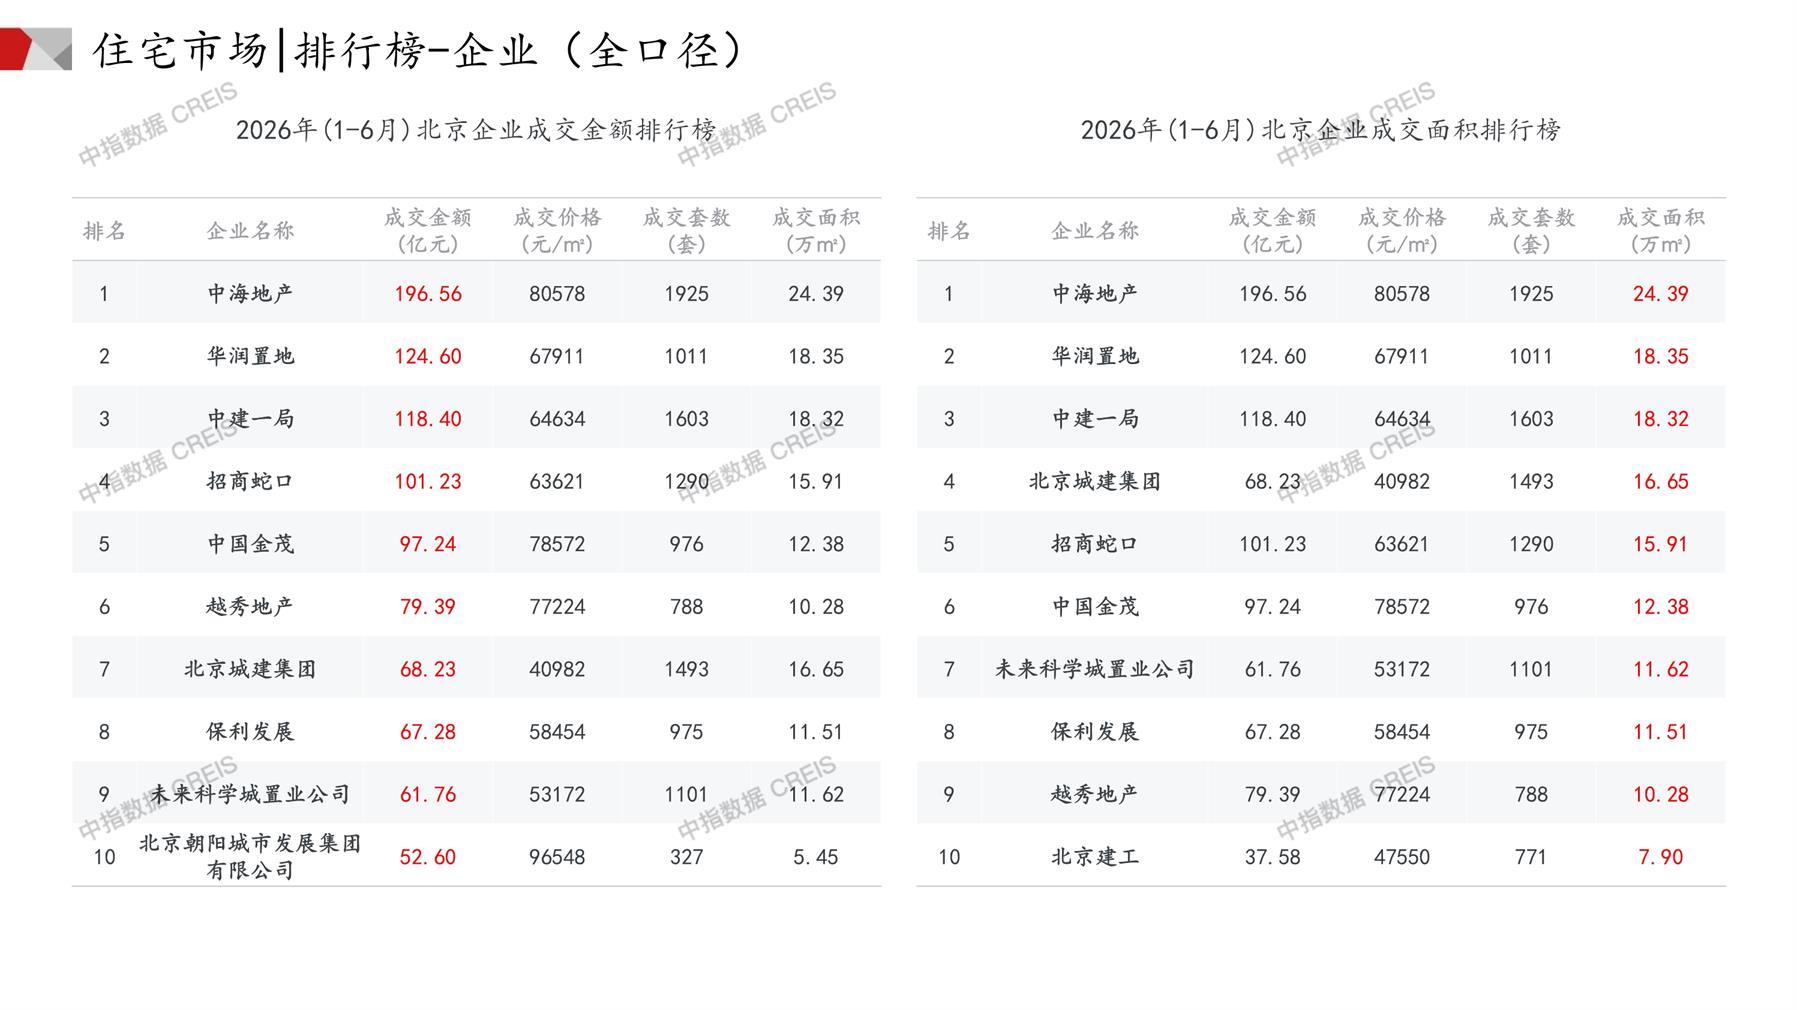This screenshot has width=1797, height=1010.
Task: Click the red area value 11.51 in right table
Action: [x=1660, y=732]
